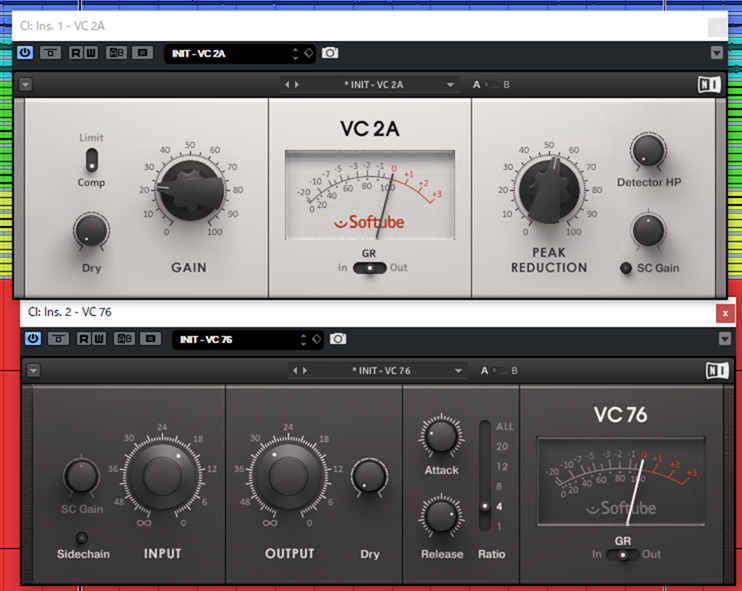This screenshot has width=742, height=591.
Task: Click the Write automation button in VC 76
Action: (x=99, y=339)
